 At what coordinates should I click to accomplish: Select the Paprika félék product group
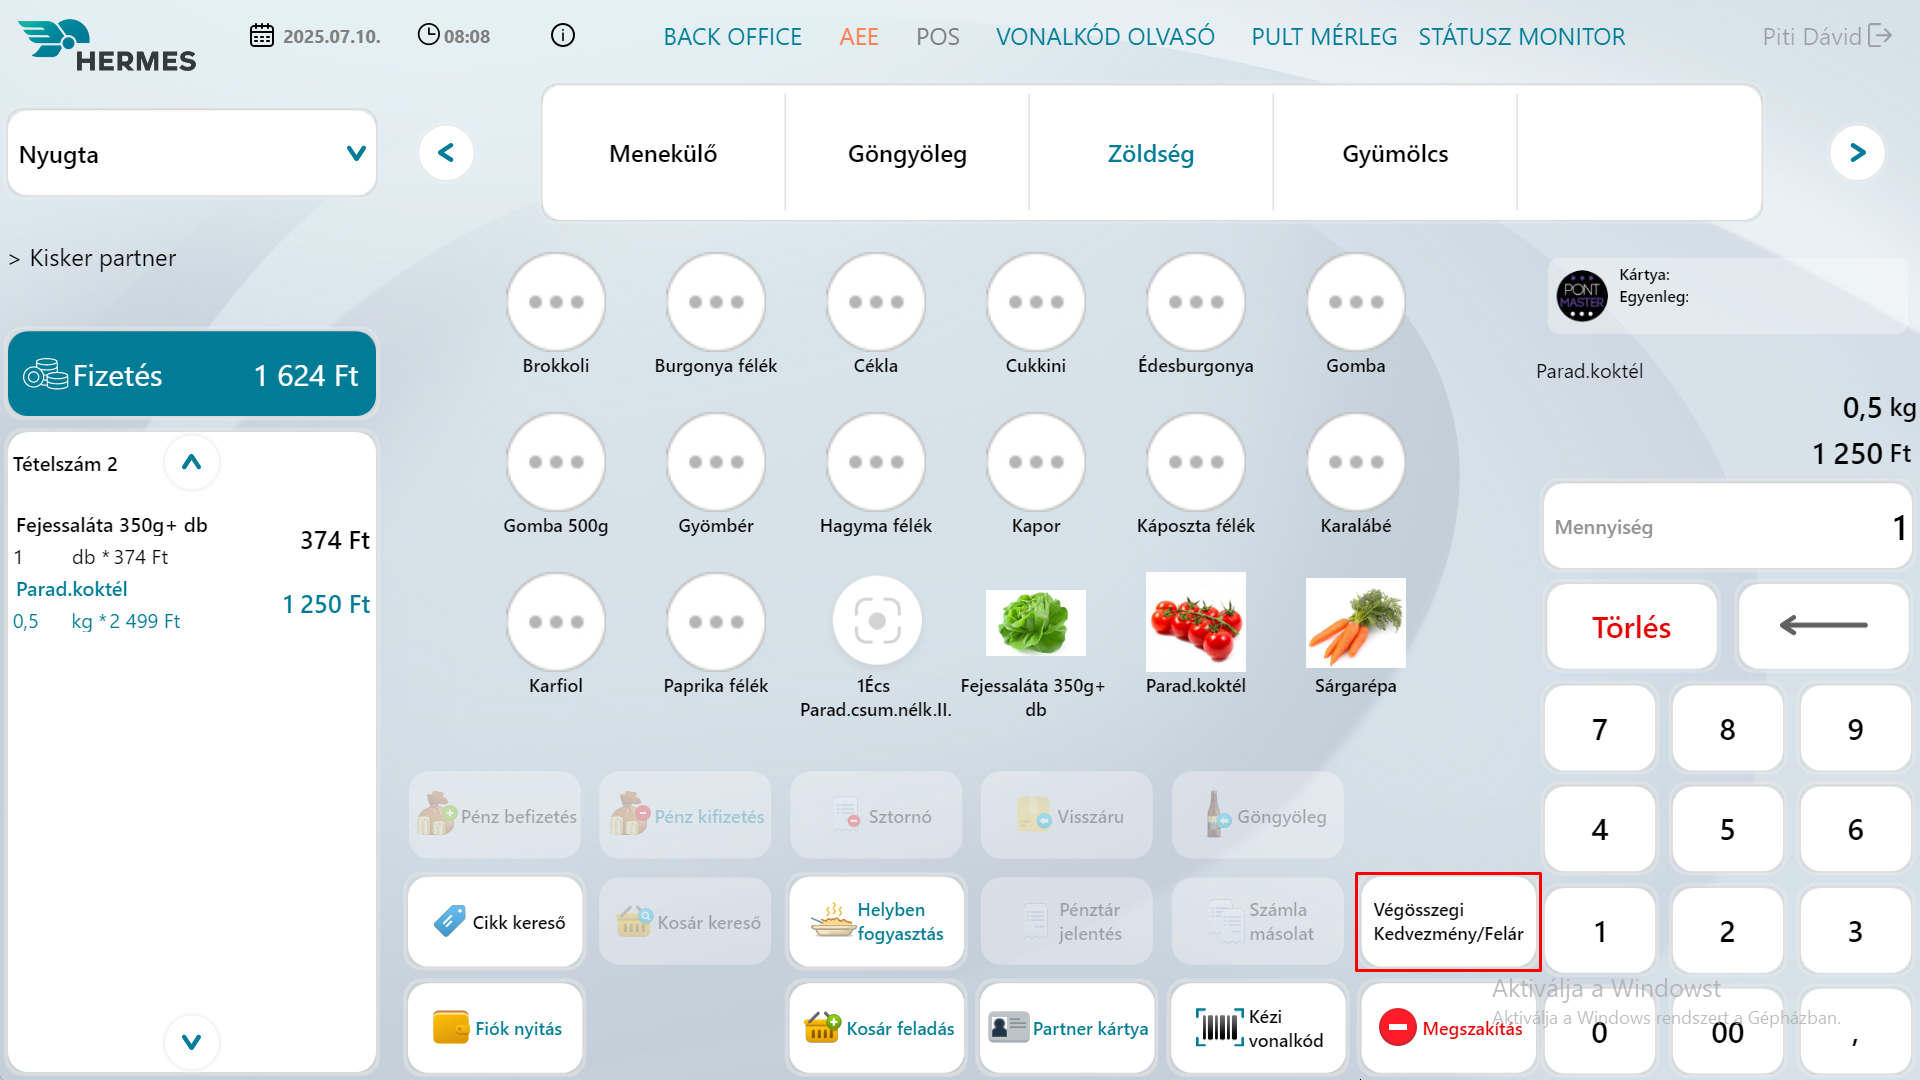(x=716, y=622)
